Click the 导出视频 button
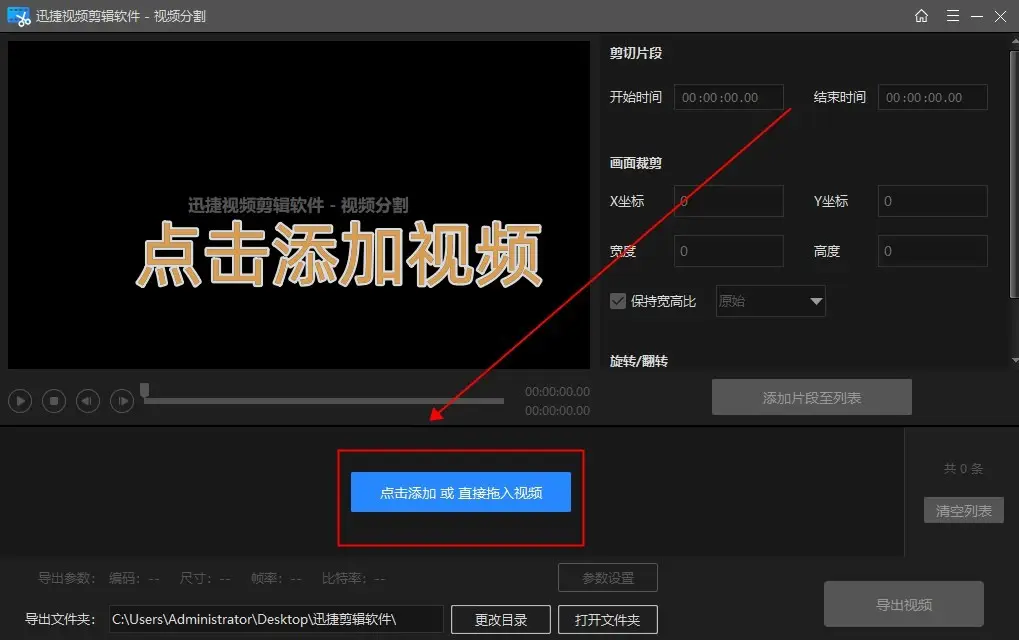Screen dimensions: 1019x640 (903, 604)
